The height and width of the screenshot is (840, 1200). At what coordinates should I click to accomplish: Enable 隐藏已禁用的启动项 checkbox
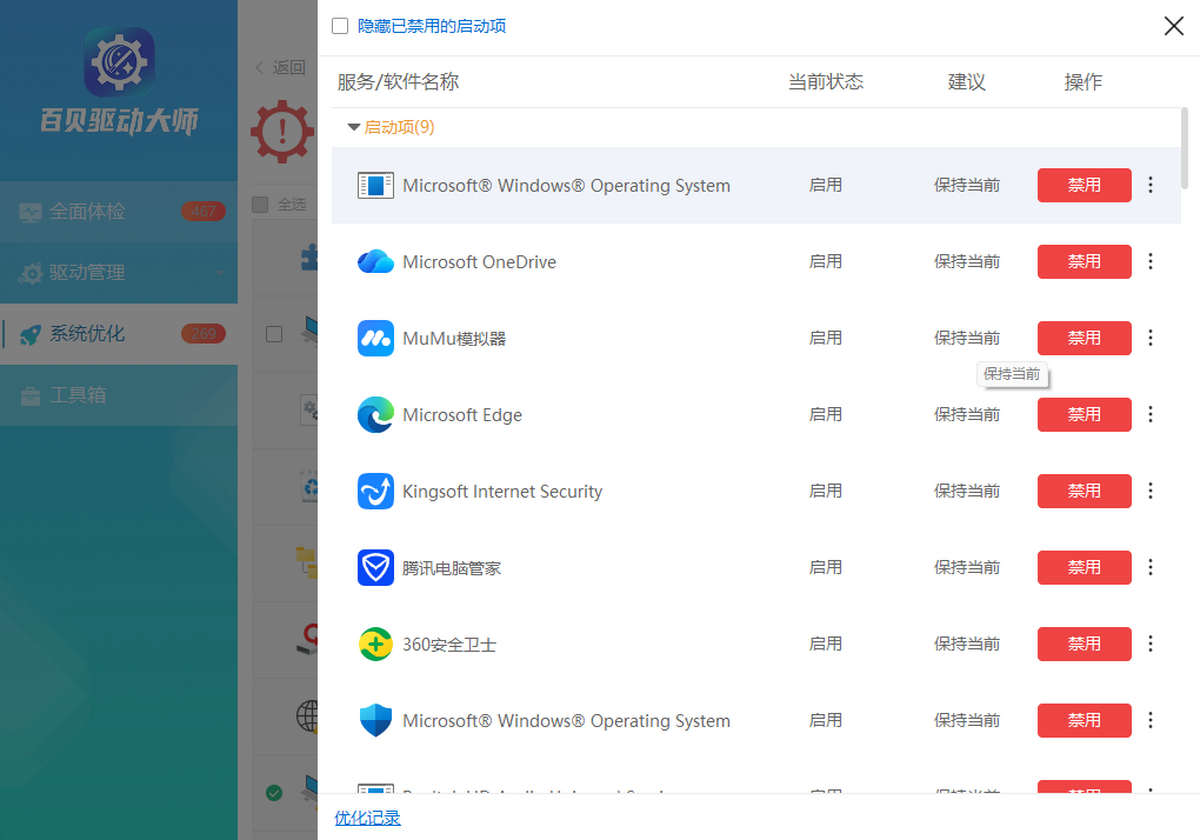(339, 28)
